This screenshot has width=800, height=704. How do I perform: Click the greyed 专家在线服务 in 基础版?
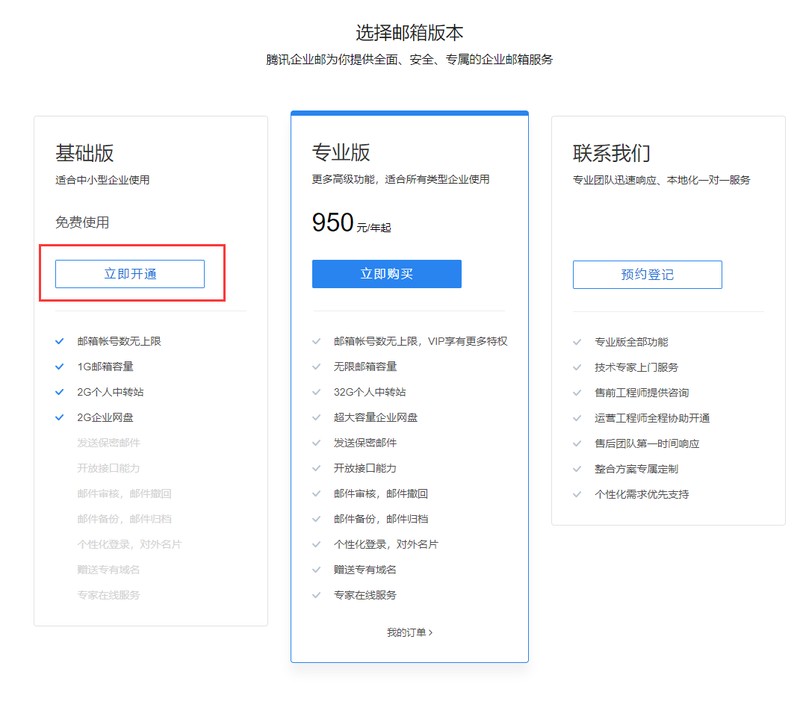[x=108, y=595]
